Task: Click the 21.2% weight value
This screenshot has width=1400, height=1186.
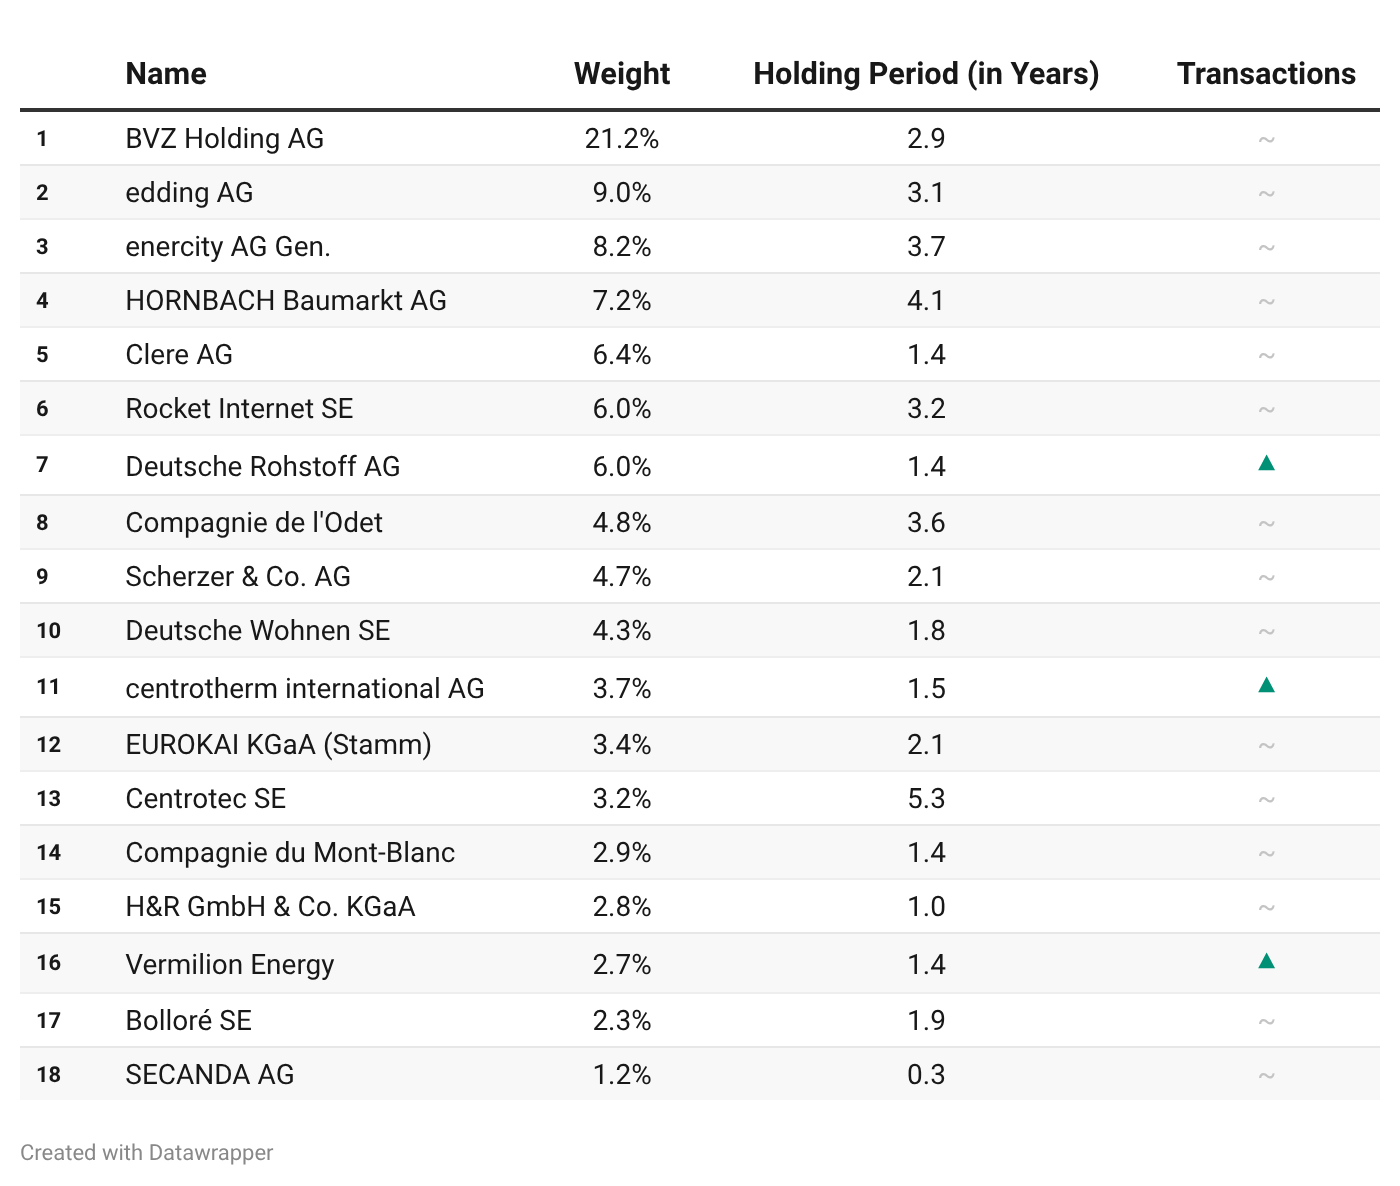Action: click(x=622, y=139)
